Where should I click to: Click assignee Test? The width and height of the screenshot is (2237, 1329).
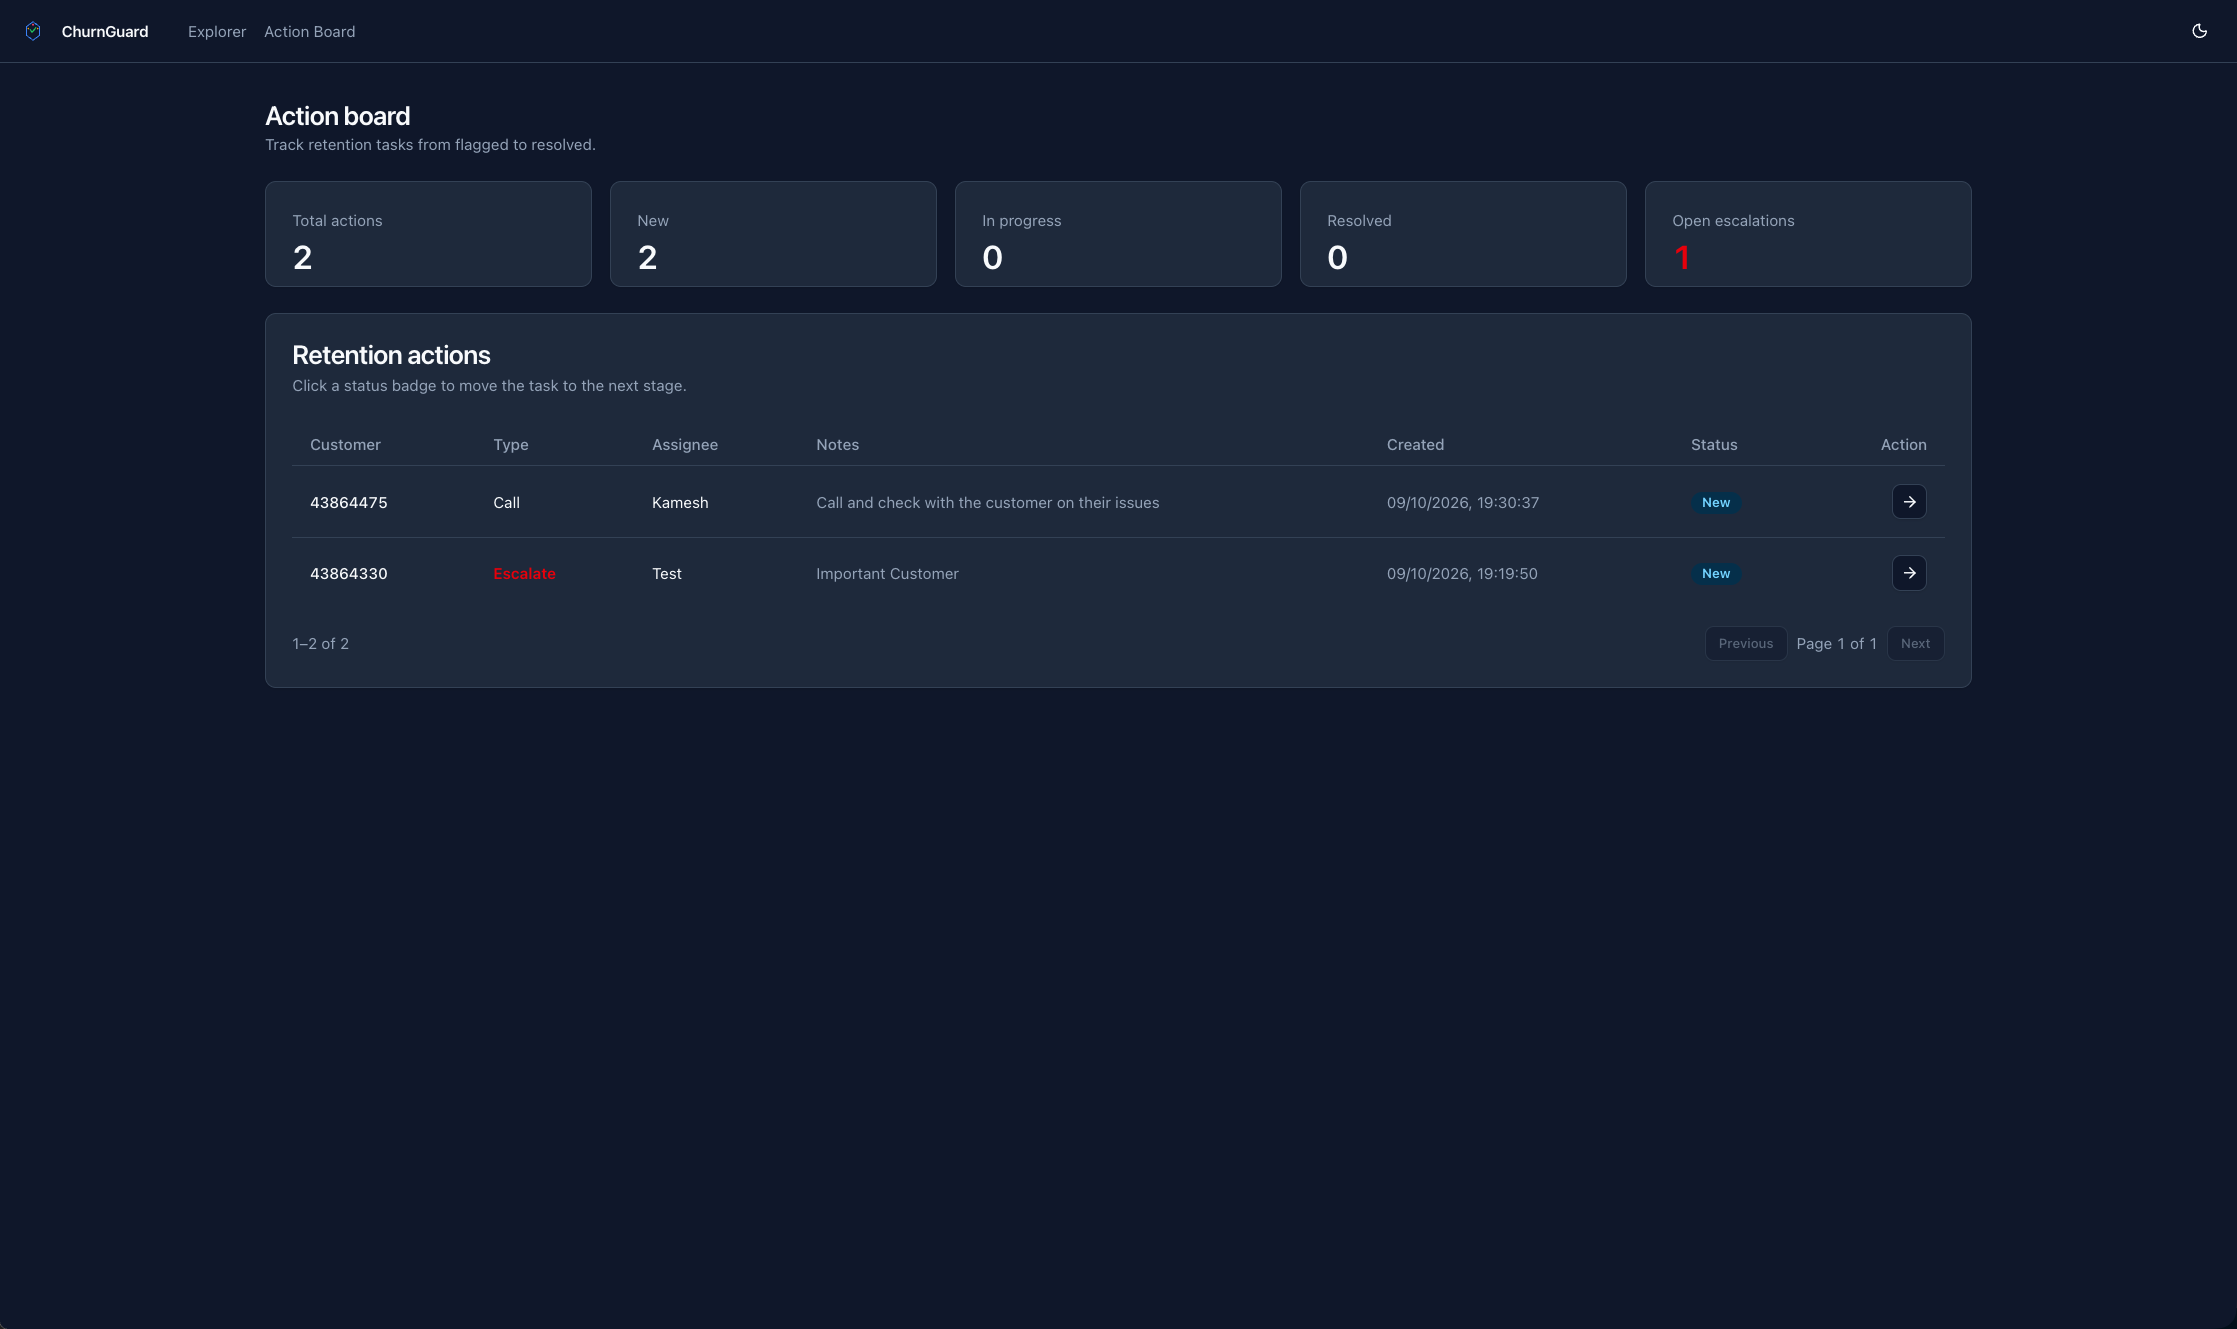[667, 574]
